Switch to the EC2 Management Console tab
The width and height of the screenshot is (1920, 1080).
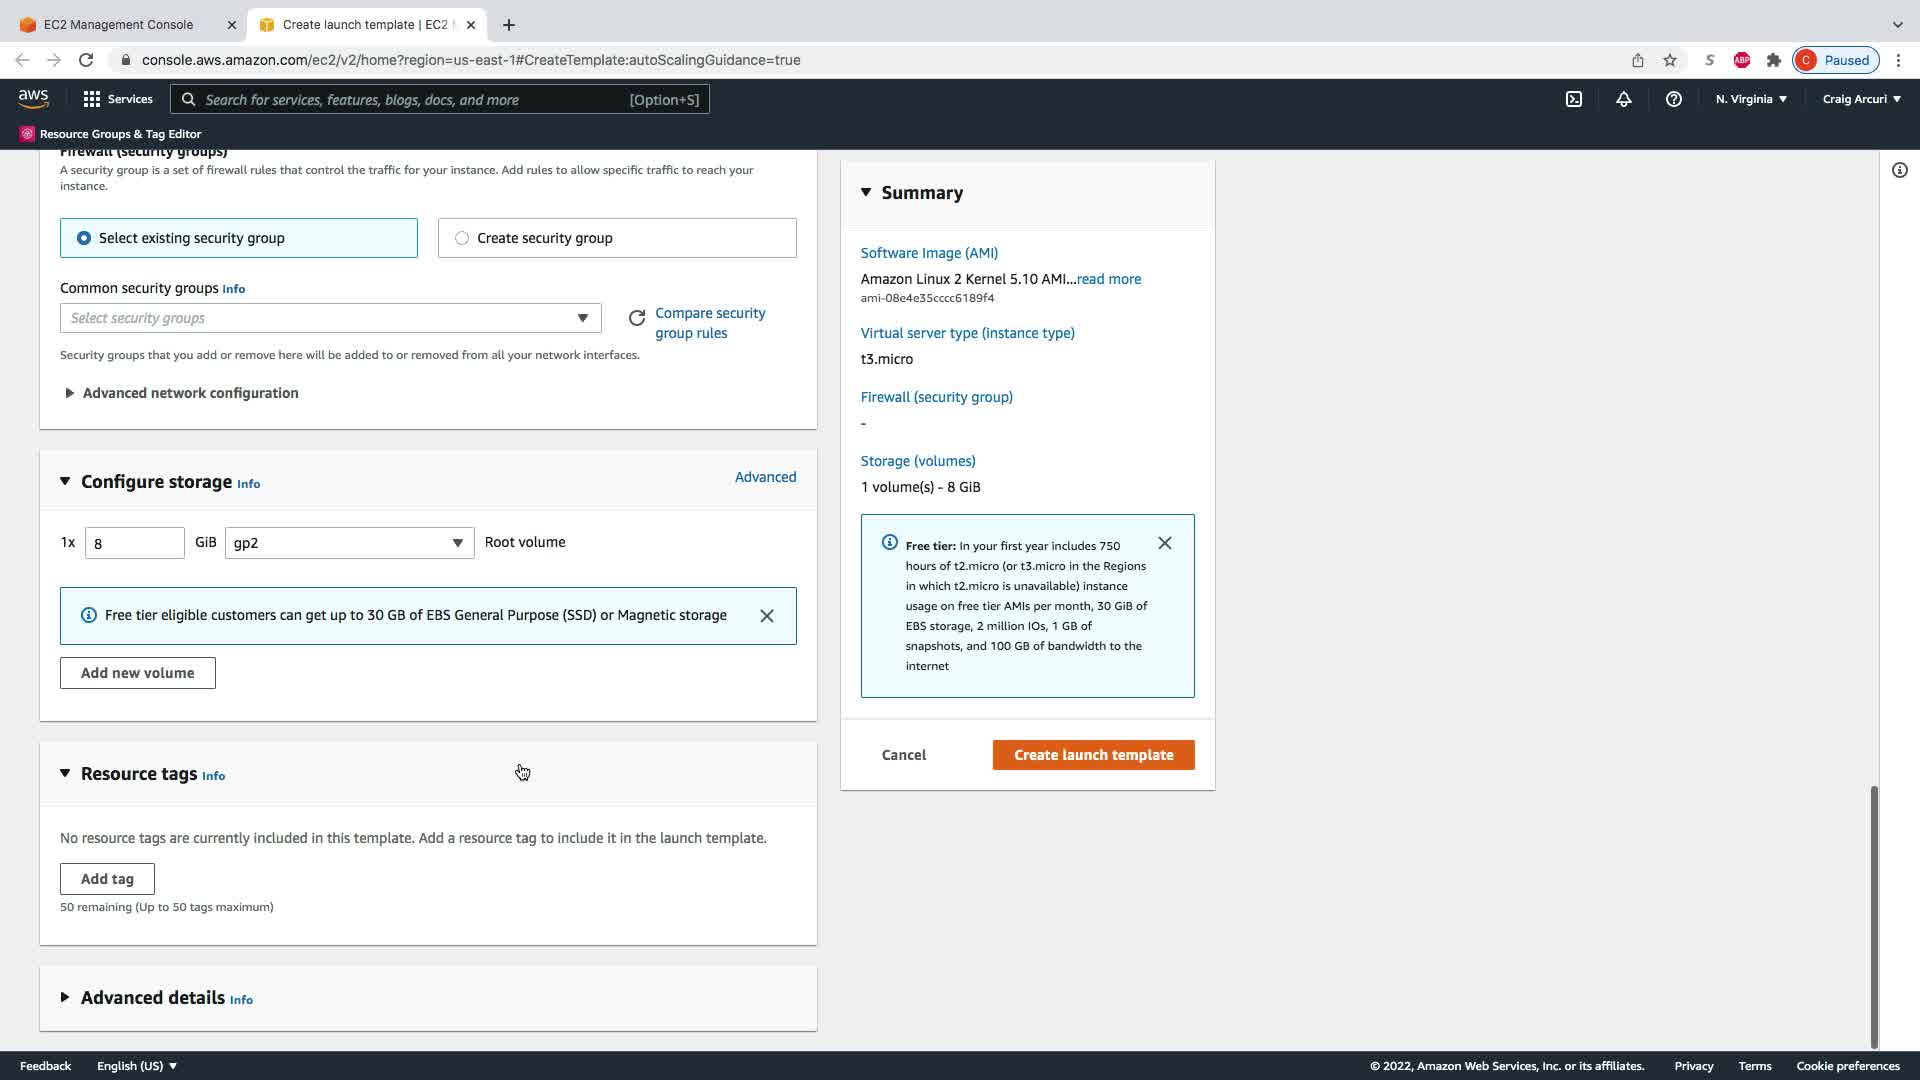click(118, 24)
